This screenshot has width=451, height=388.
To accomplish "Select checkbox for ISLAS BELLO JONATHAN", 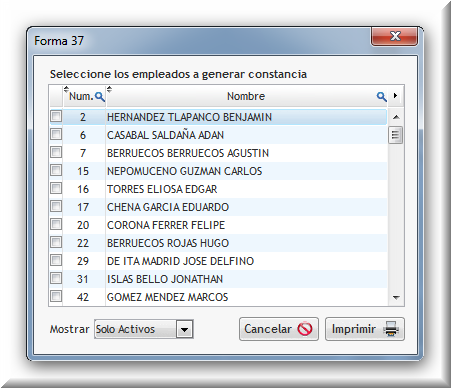I will (56, 278).
